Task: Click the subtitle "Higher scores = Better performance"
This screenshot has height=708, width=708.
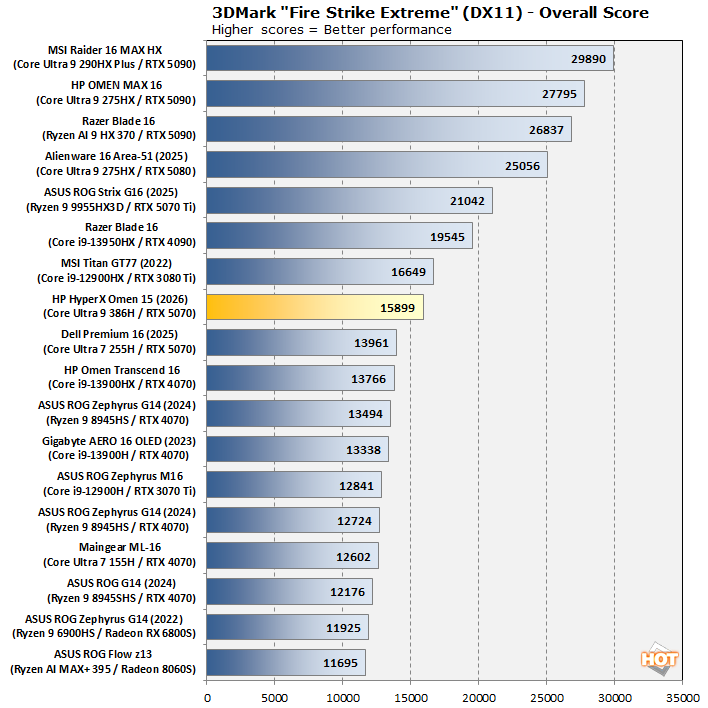Action: [331, 30]
